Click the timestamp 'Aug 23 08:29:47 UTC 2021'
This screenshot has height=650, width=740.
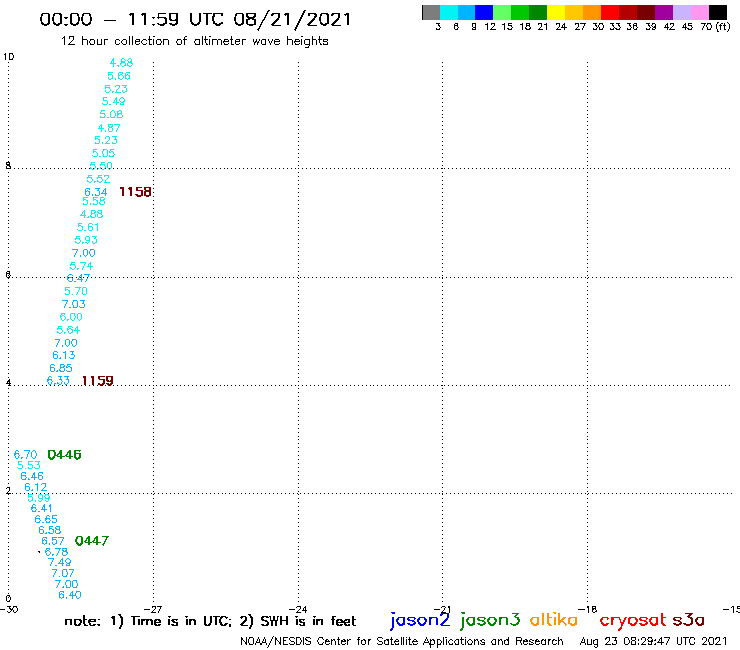pyautogui.click(x=653, y=641)
